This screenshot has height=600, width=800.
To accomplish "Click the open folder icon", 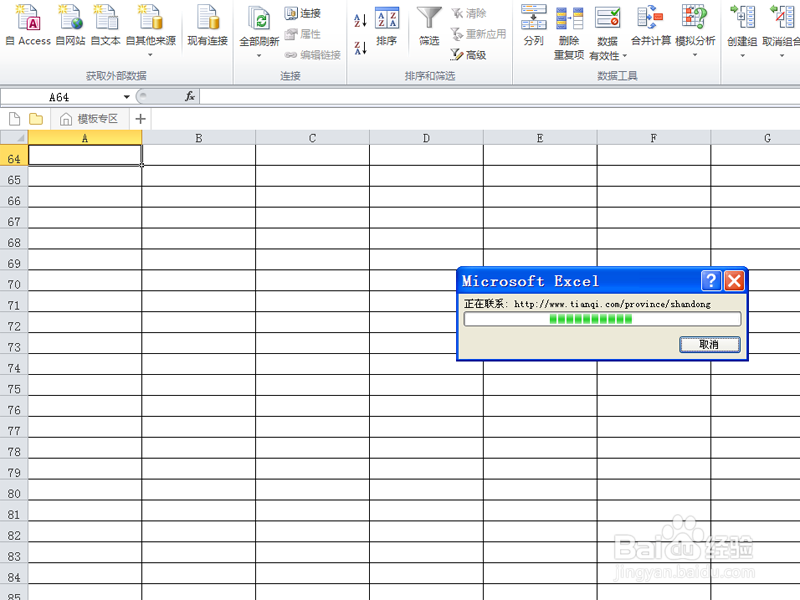I will 36,119.
